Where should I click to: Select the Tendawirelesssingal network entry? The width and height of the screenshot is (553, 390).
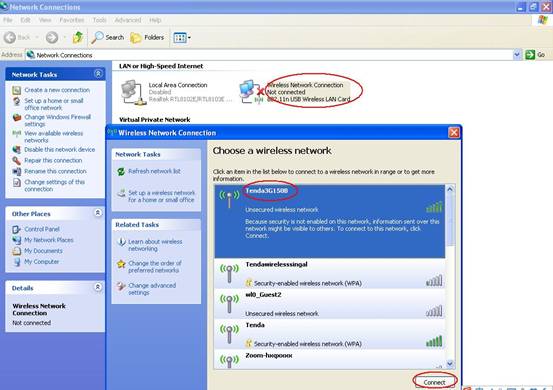point(330,274)
